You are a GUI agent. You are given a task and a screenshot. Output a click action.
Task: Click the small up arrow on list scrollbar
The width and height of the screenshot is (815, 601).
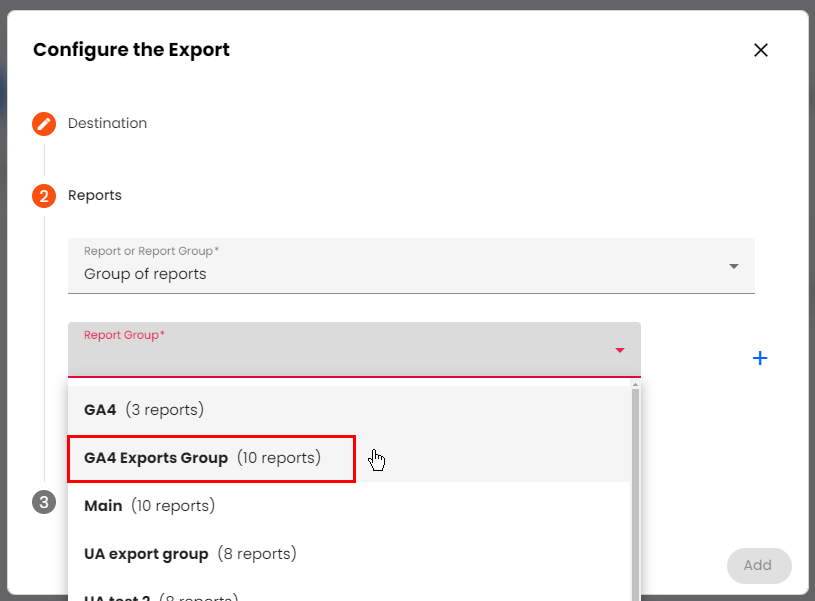pyautogui.click(x=634, y=385)
